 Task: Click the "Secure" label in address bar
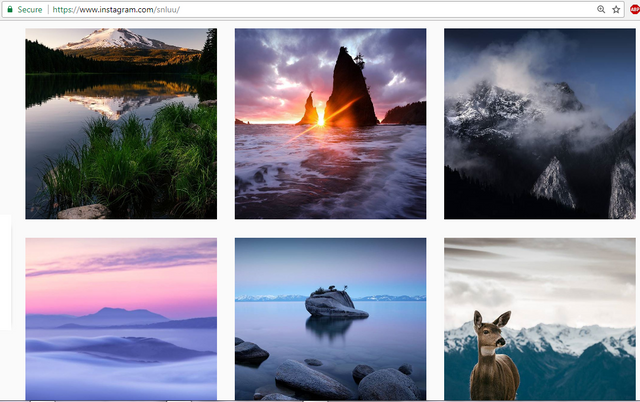point(30,9)
